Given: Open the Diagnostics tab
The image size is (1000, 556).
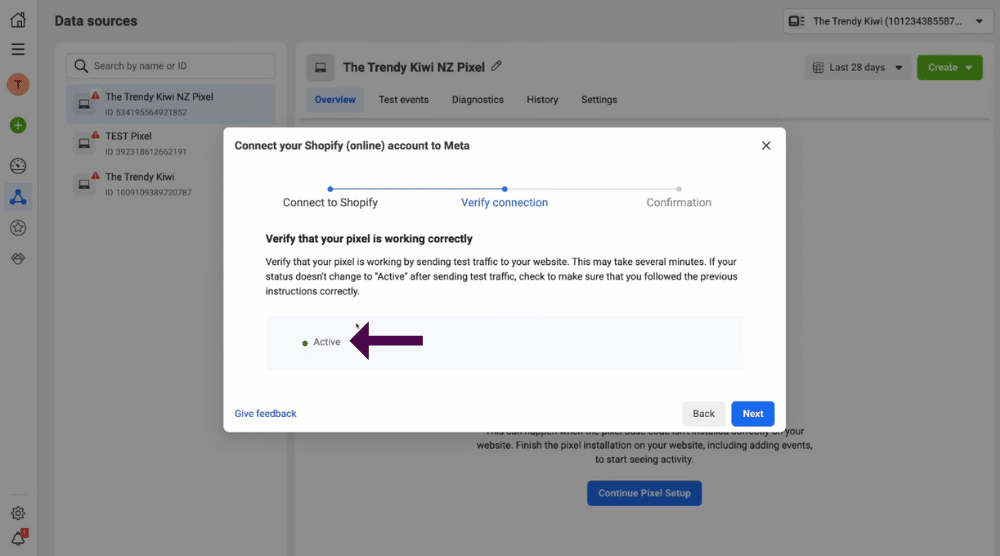Looking at the screenshot, I should (x=478, y=99).
